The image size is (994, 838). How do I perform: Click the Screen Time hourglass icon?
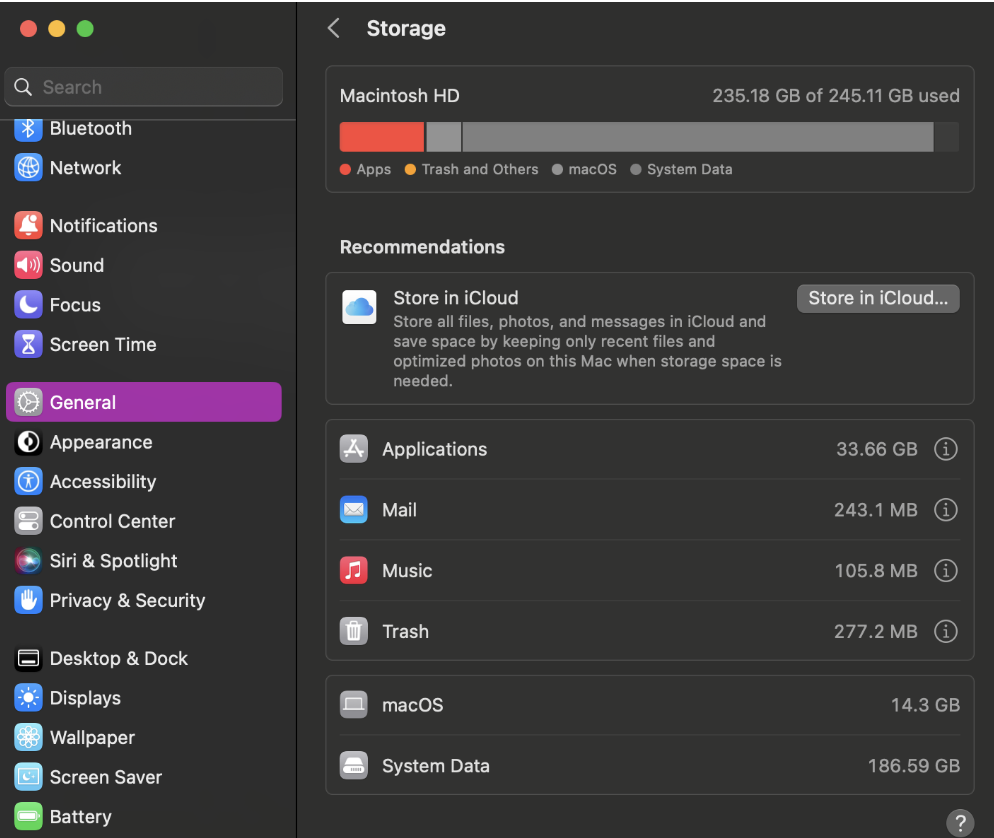click(29, 344)
